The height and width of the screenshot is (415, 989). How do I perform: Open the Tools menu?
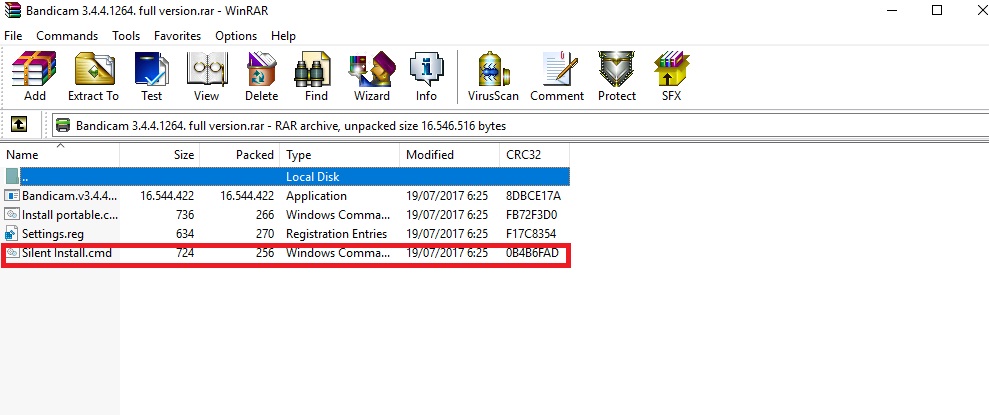point(126,36)
